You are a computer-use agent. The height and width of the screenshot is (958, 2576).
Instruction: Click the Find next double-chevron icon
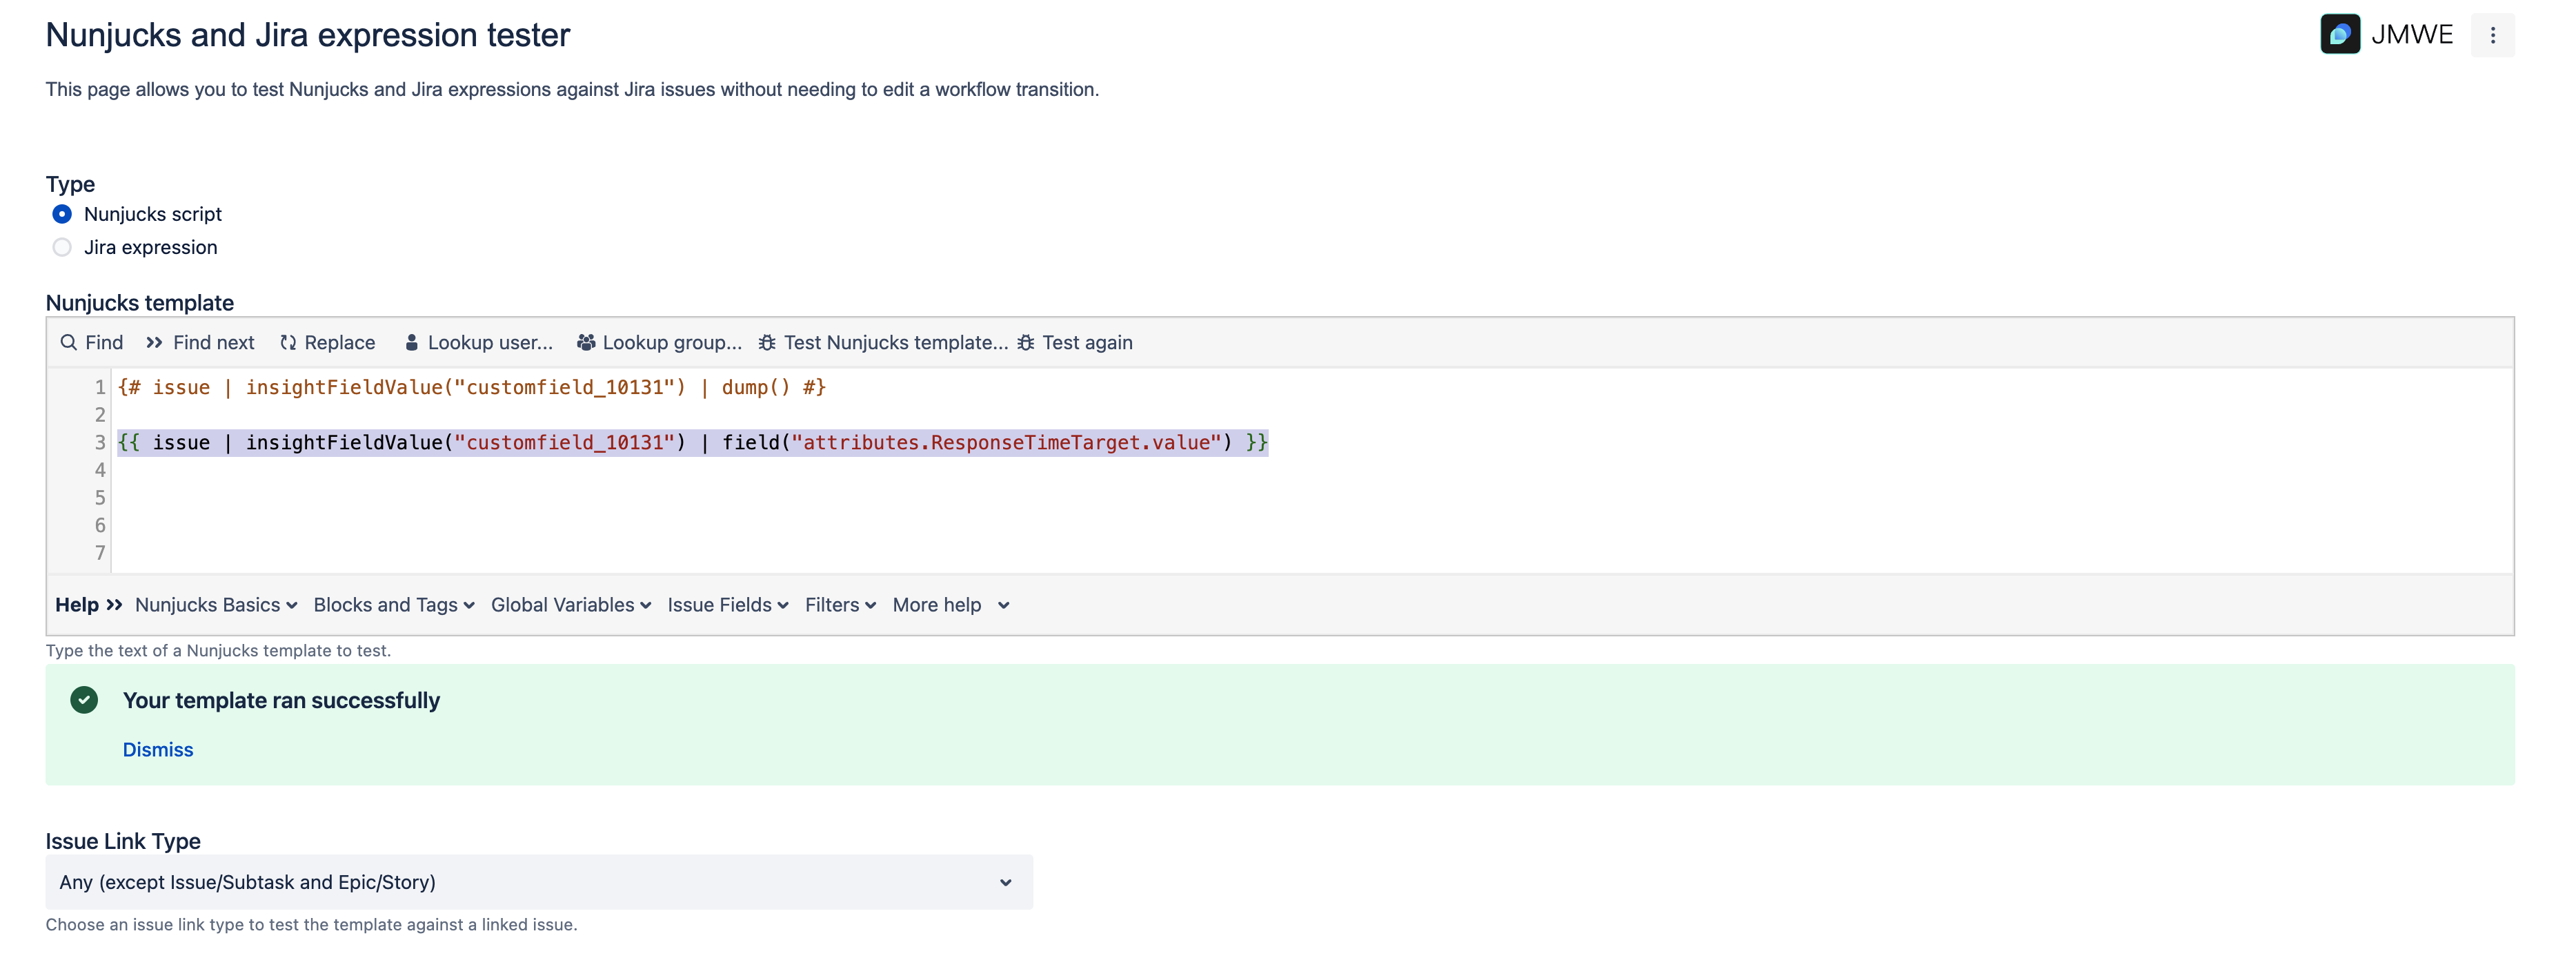tap(154, 343)
